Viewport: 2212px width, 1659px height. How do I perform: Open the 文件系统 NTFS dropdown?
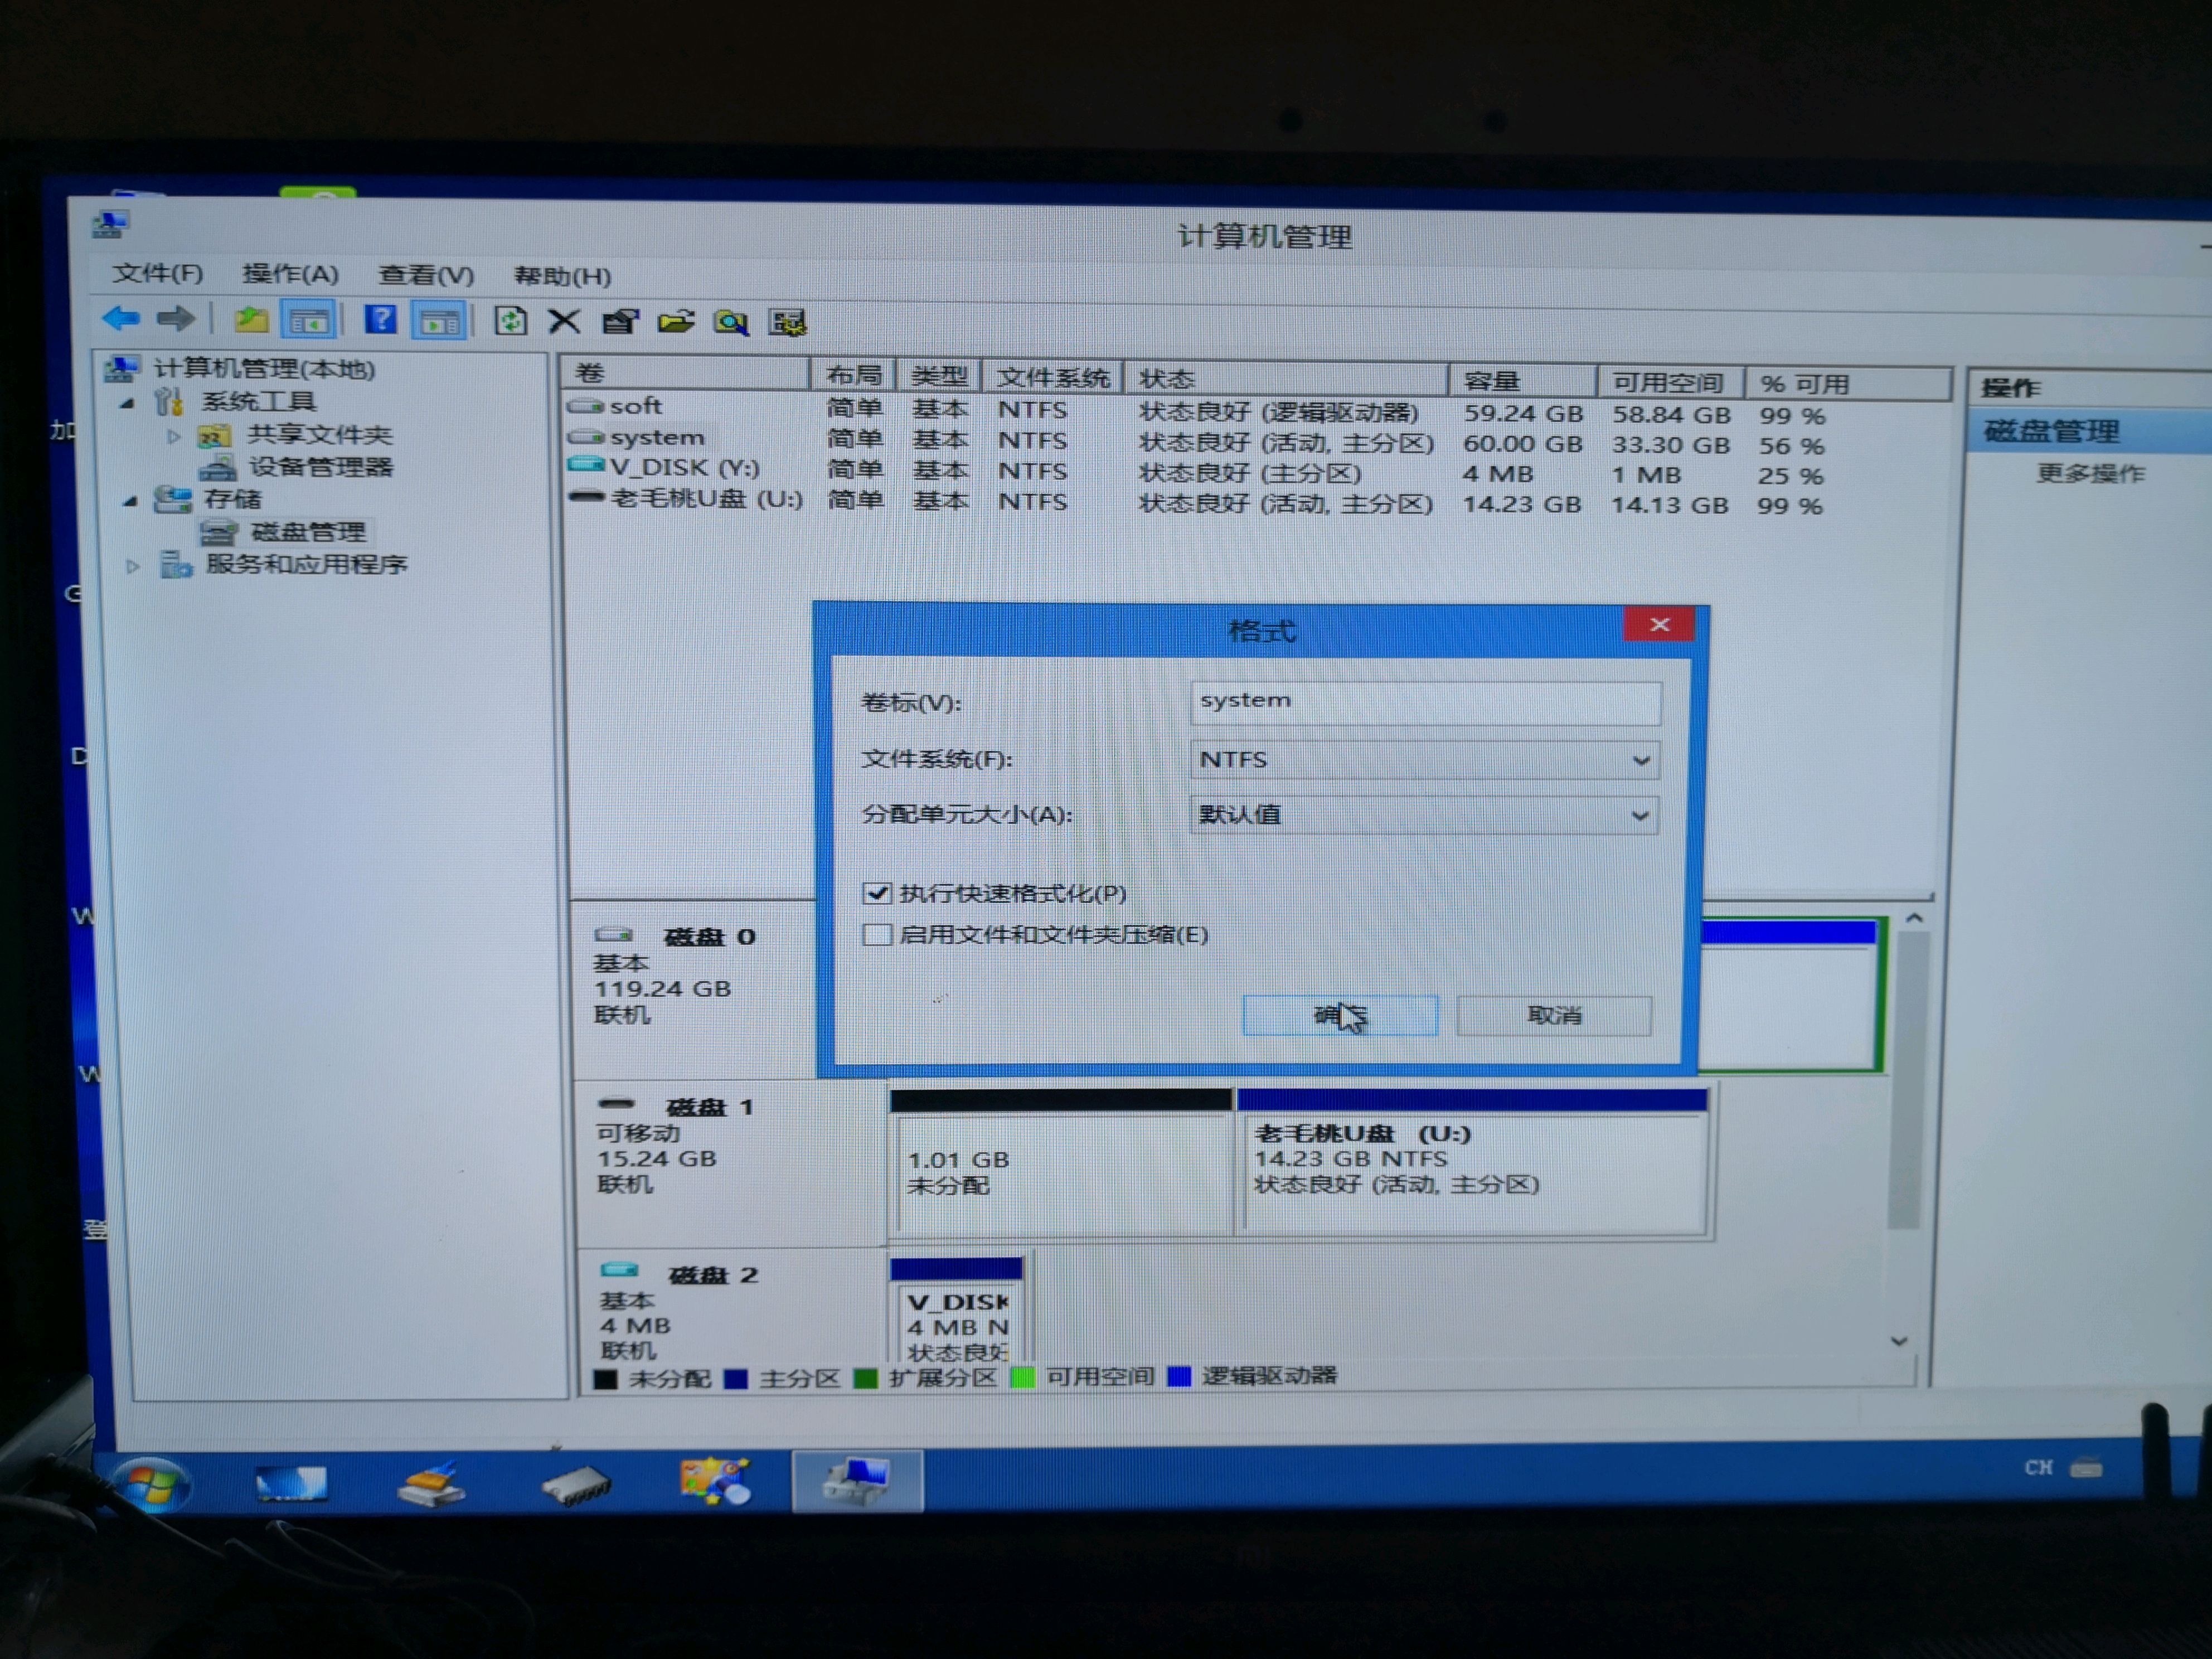pos(1424,760)
